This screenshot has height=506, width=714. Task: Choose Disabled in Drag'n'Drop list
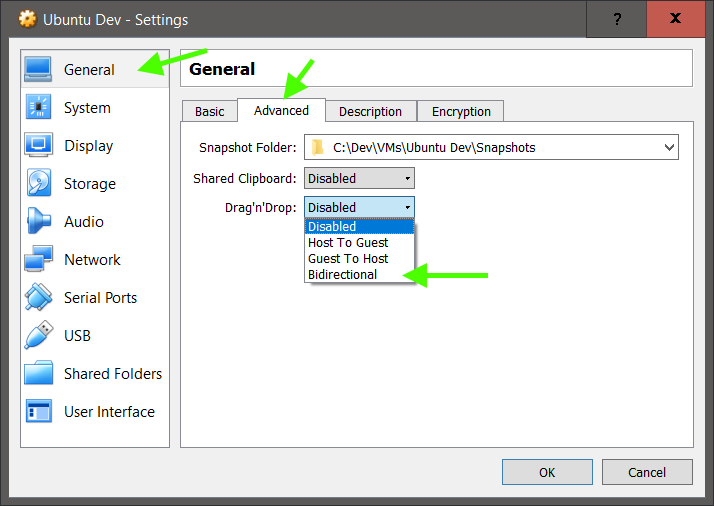click(x=359, y=226)
